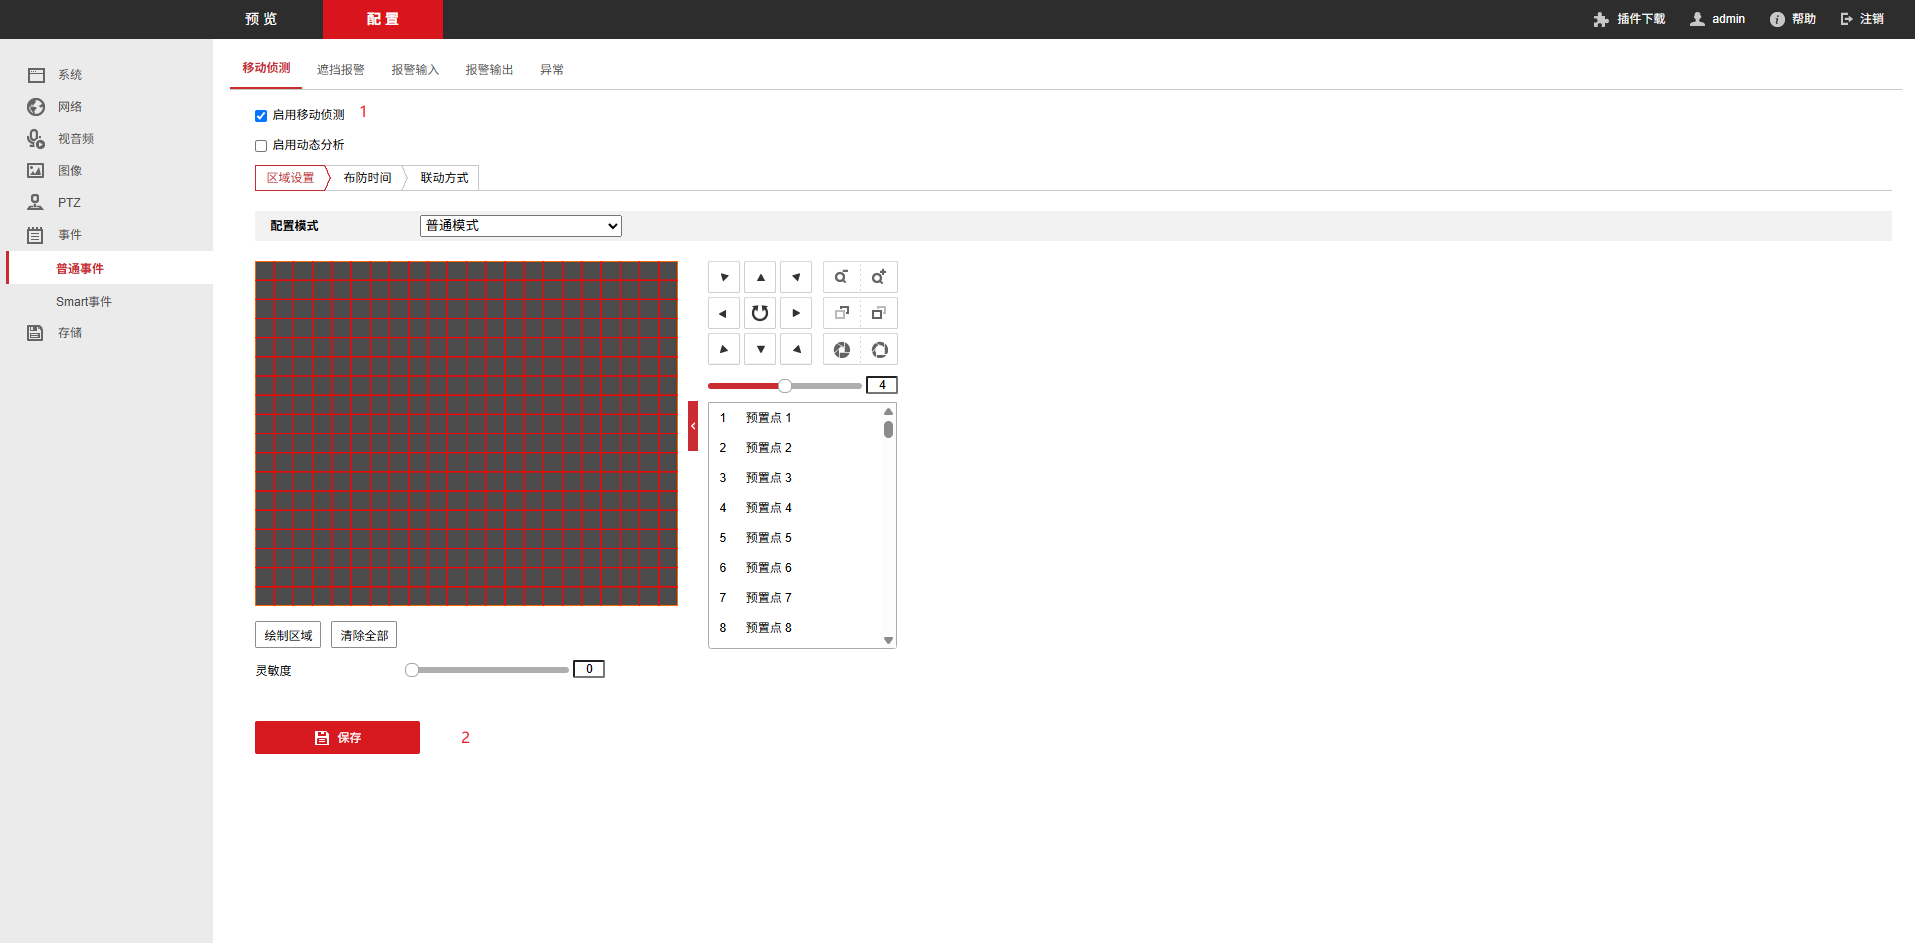Screen dimensions: 1915x943
Task: Click the PTZ zoom in magnifier icon
Action: 878,277
